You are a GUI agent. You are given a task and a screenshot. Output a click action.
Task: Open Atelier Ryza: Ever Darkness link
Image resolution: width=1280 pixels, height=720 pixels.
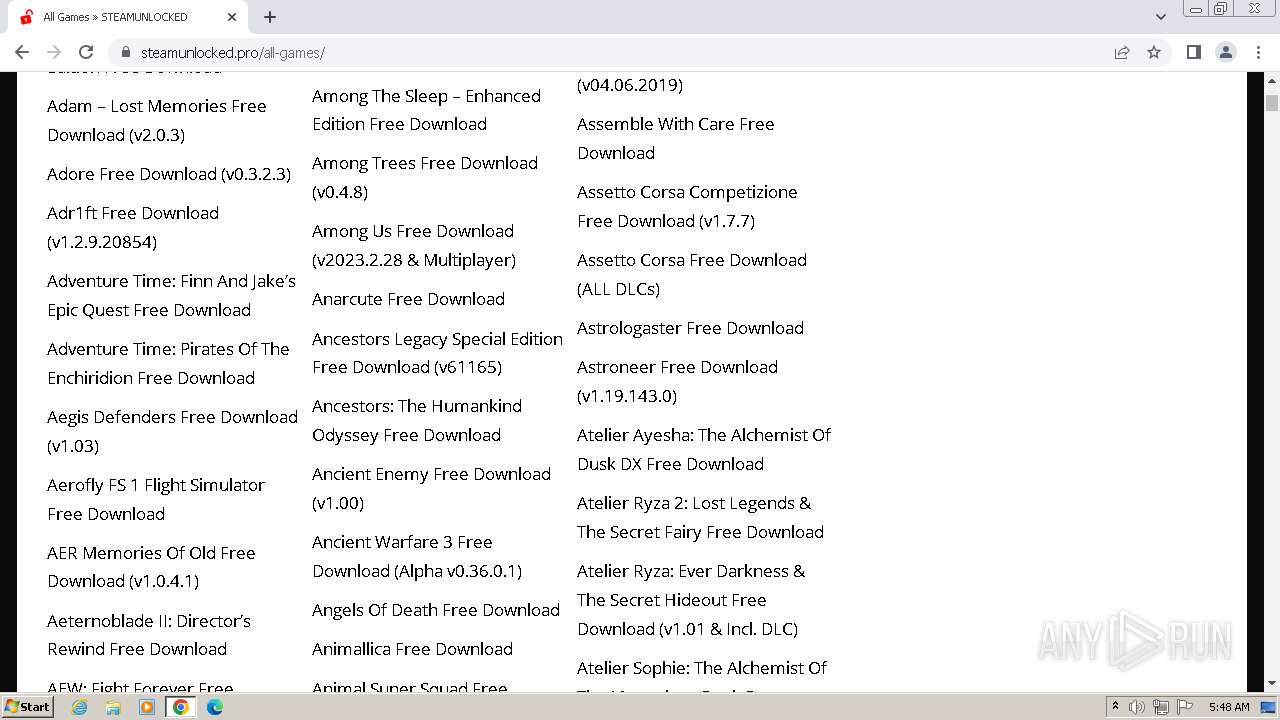(691, 600)
